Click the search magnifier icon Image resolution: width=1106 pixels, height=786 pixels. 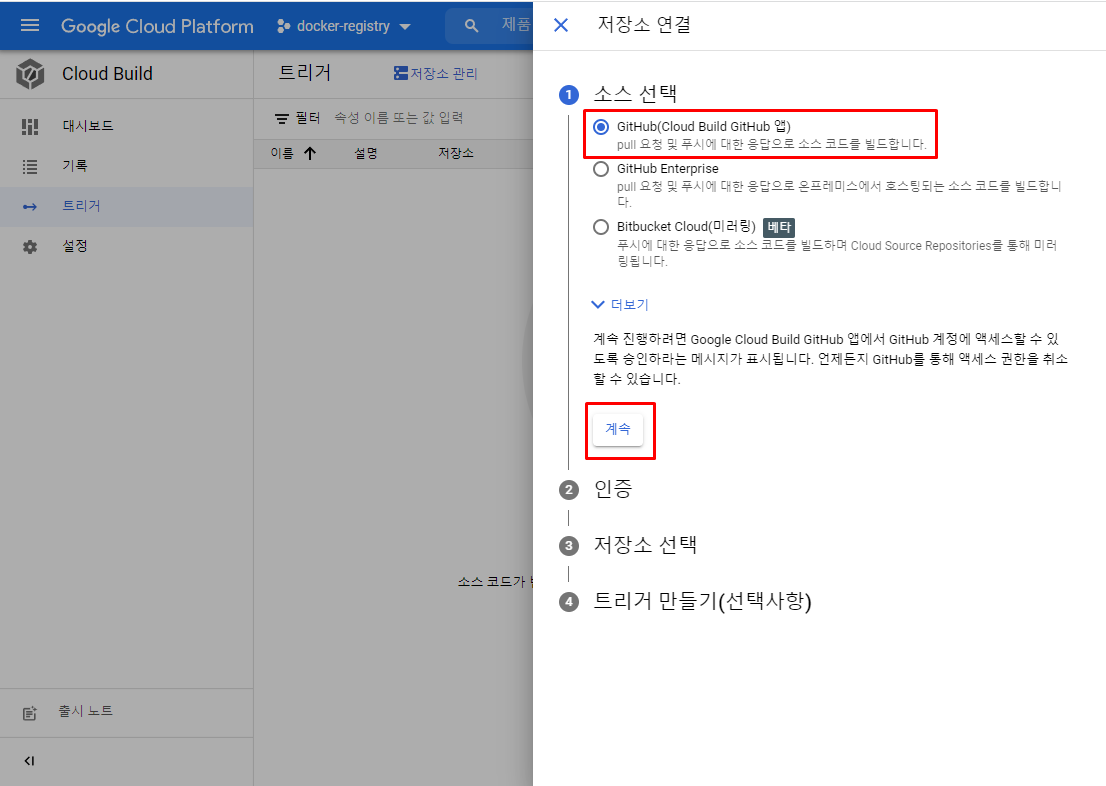471,26
